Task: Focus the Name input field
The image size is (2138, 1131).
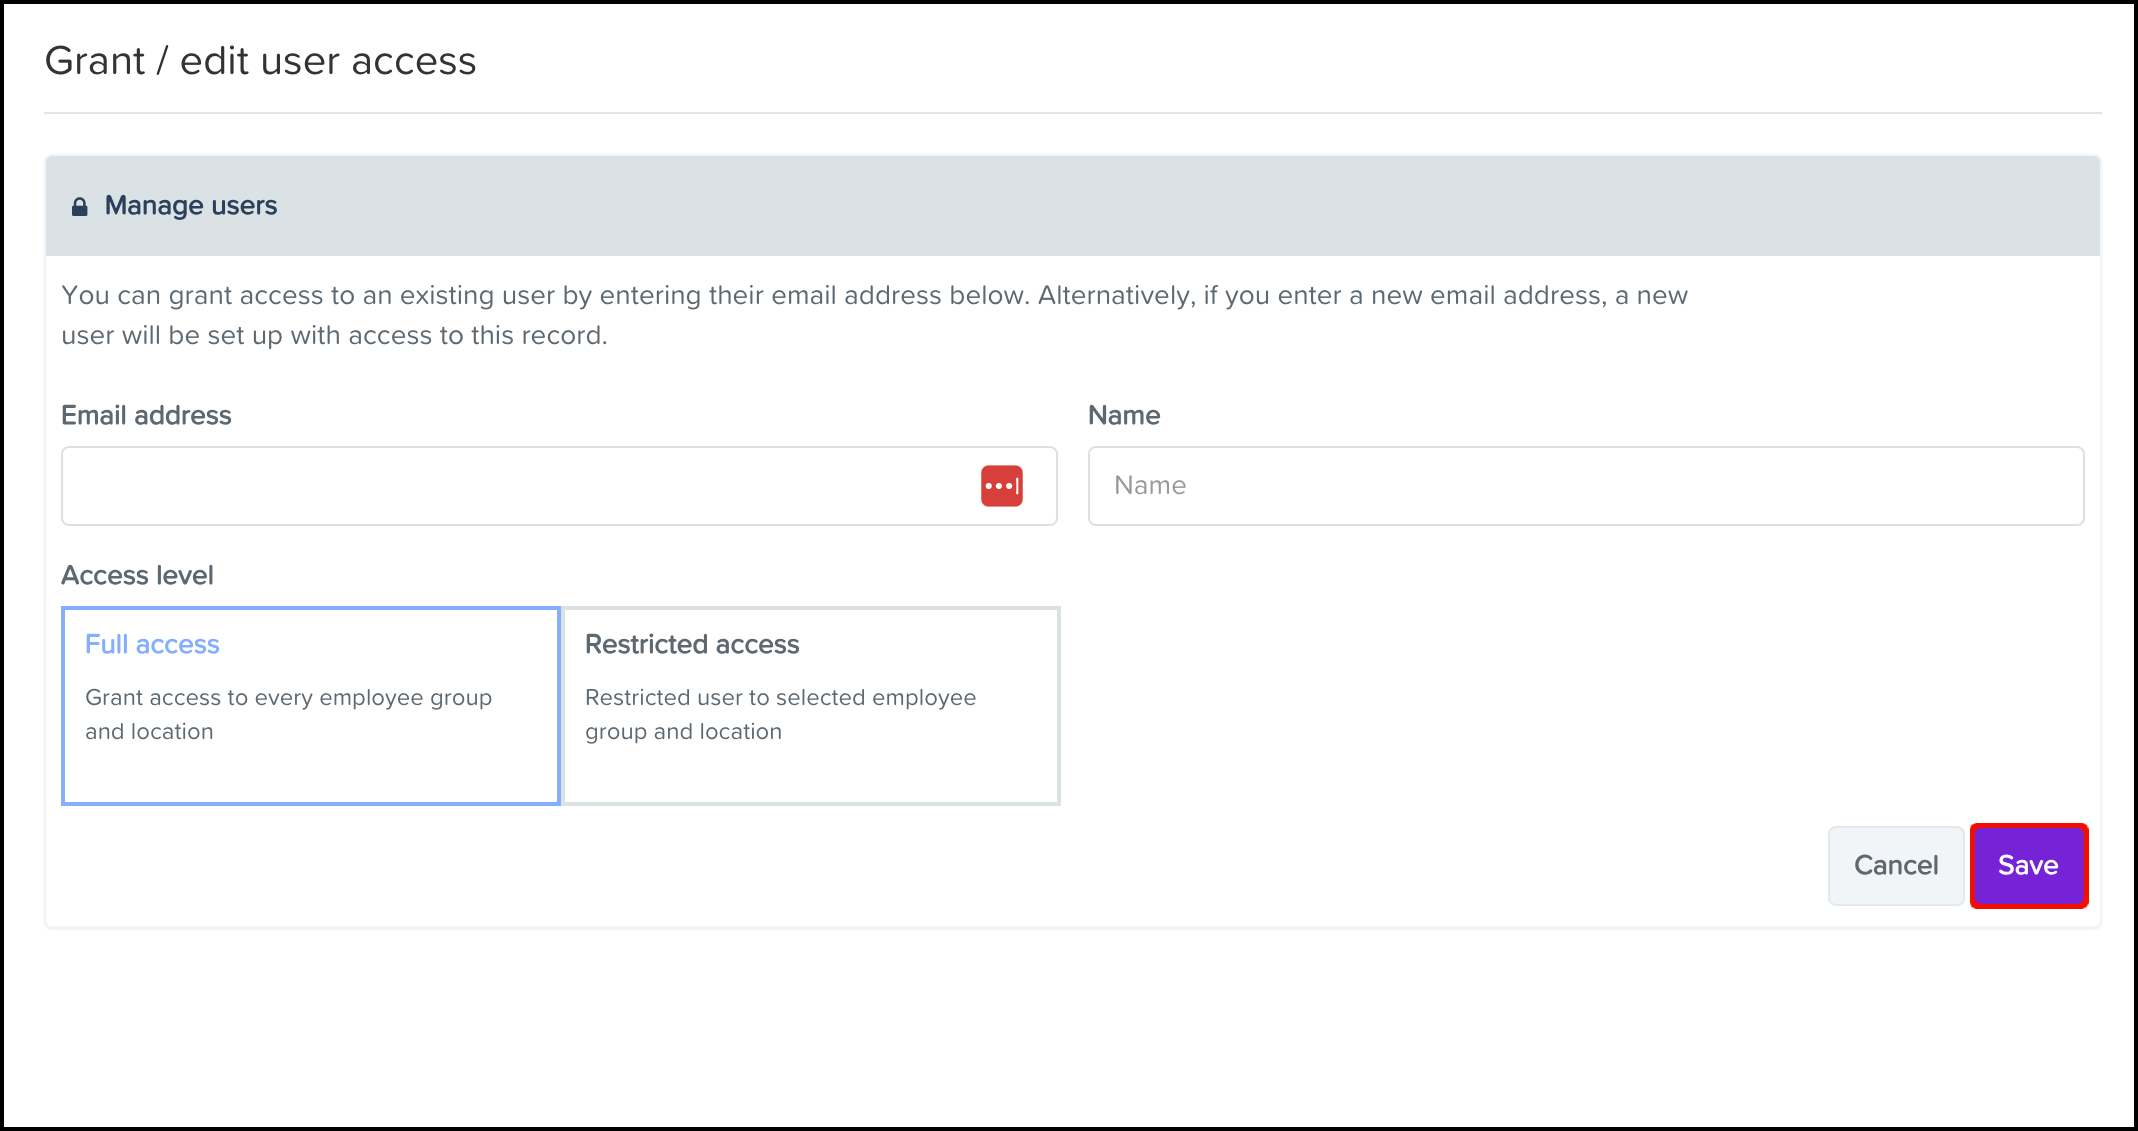Action: point(1585,486)
